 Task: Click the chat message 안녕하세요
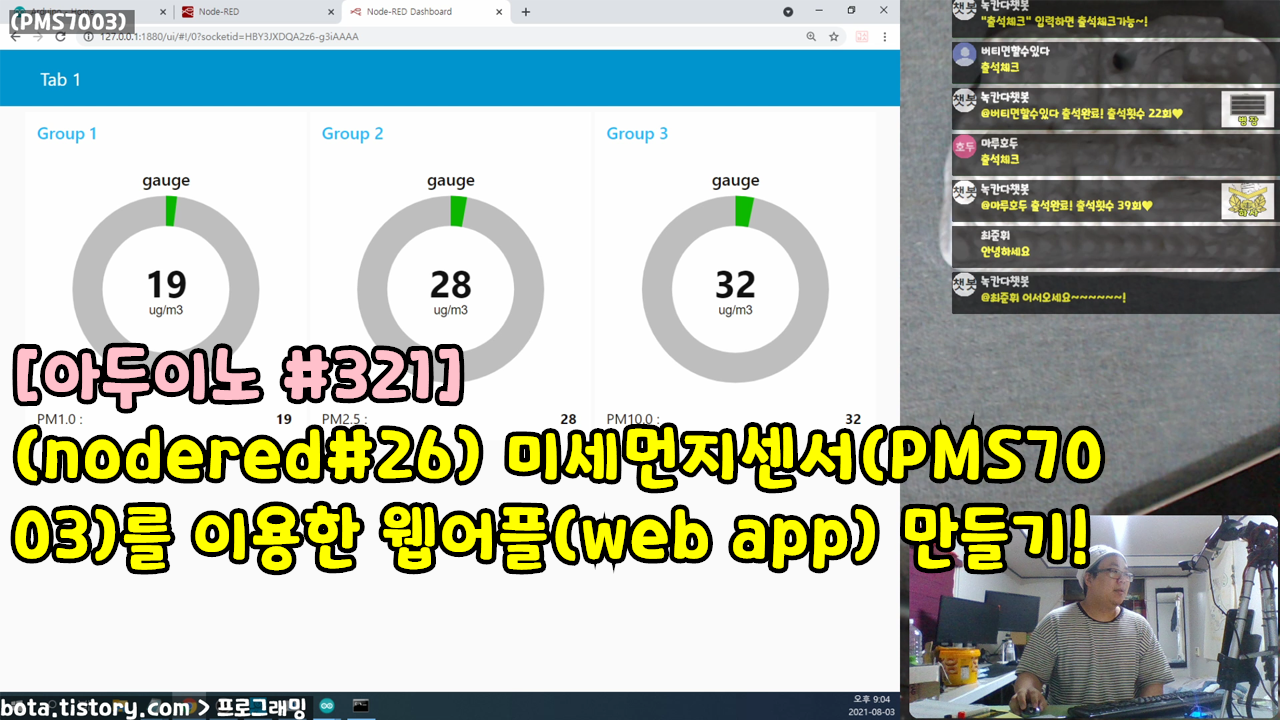(x=1004, y=251)
